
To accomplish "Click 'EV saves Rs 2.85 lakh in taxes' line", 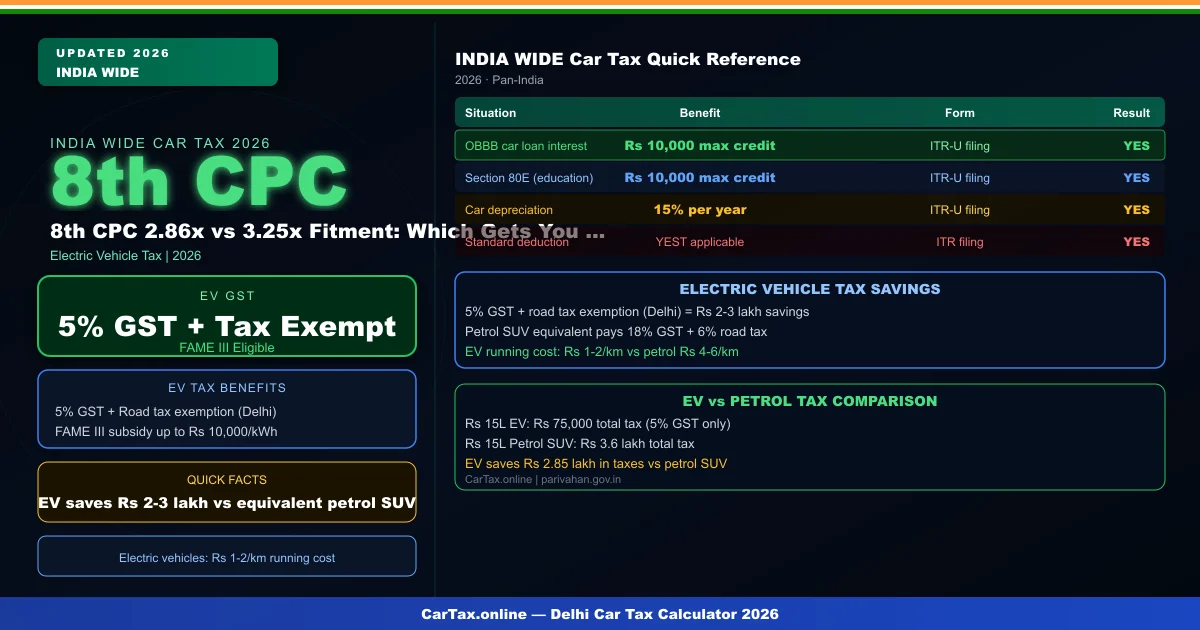I will (596, 464).
